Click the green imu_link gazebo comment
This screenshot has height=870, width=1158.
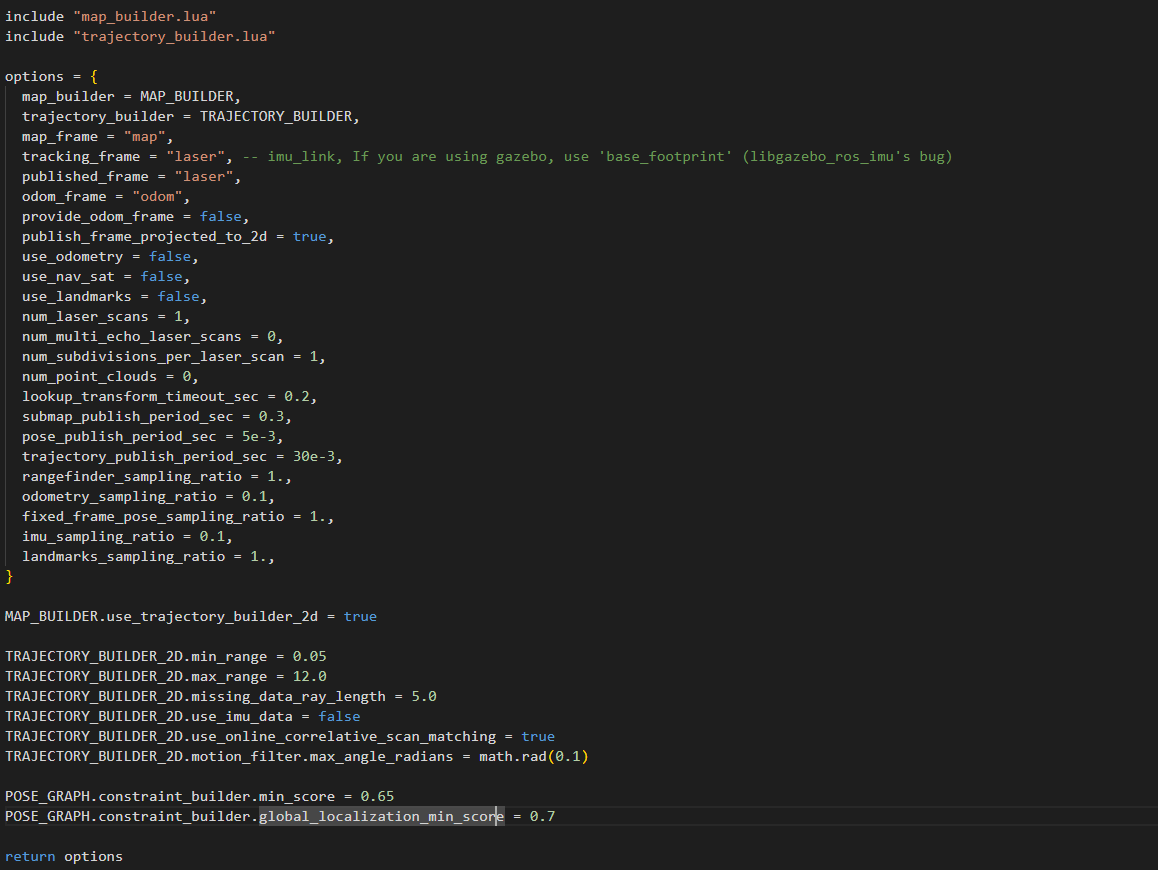pyautogui.click(x=596, y=156)
